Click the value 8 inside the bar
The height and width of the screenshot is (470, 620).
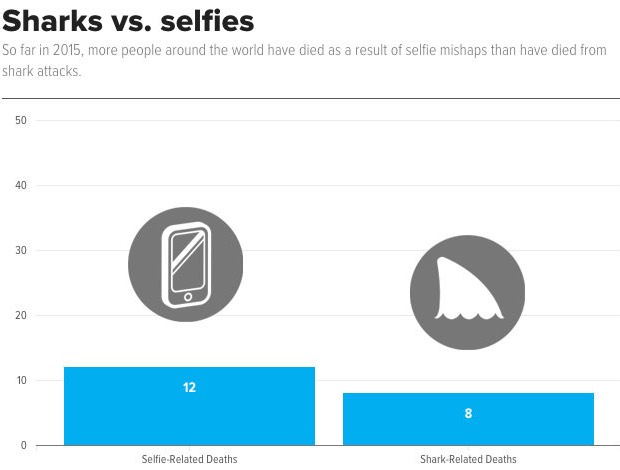(468, 413)
